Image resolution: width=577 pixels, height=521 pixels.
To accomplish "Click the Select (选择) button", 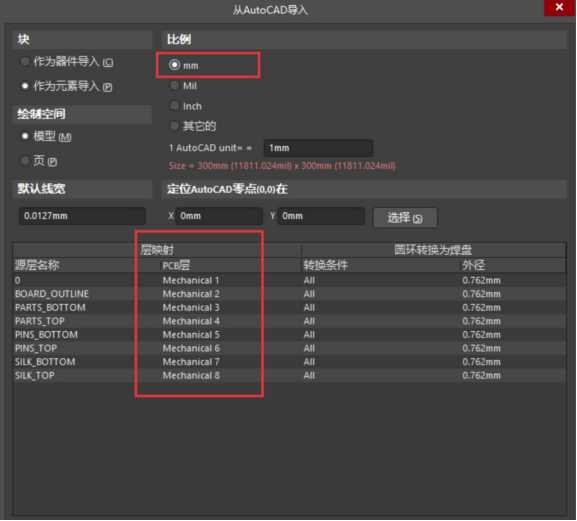I will [405, 218].
